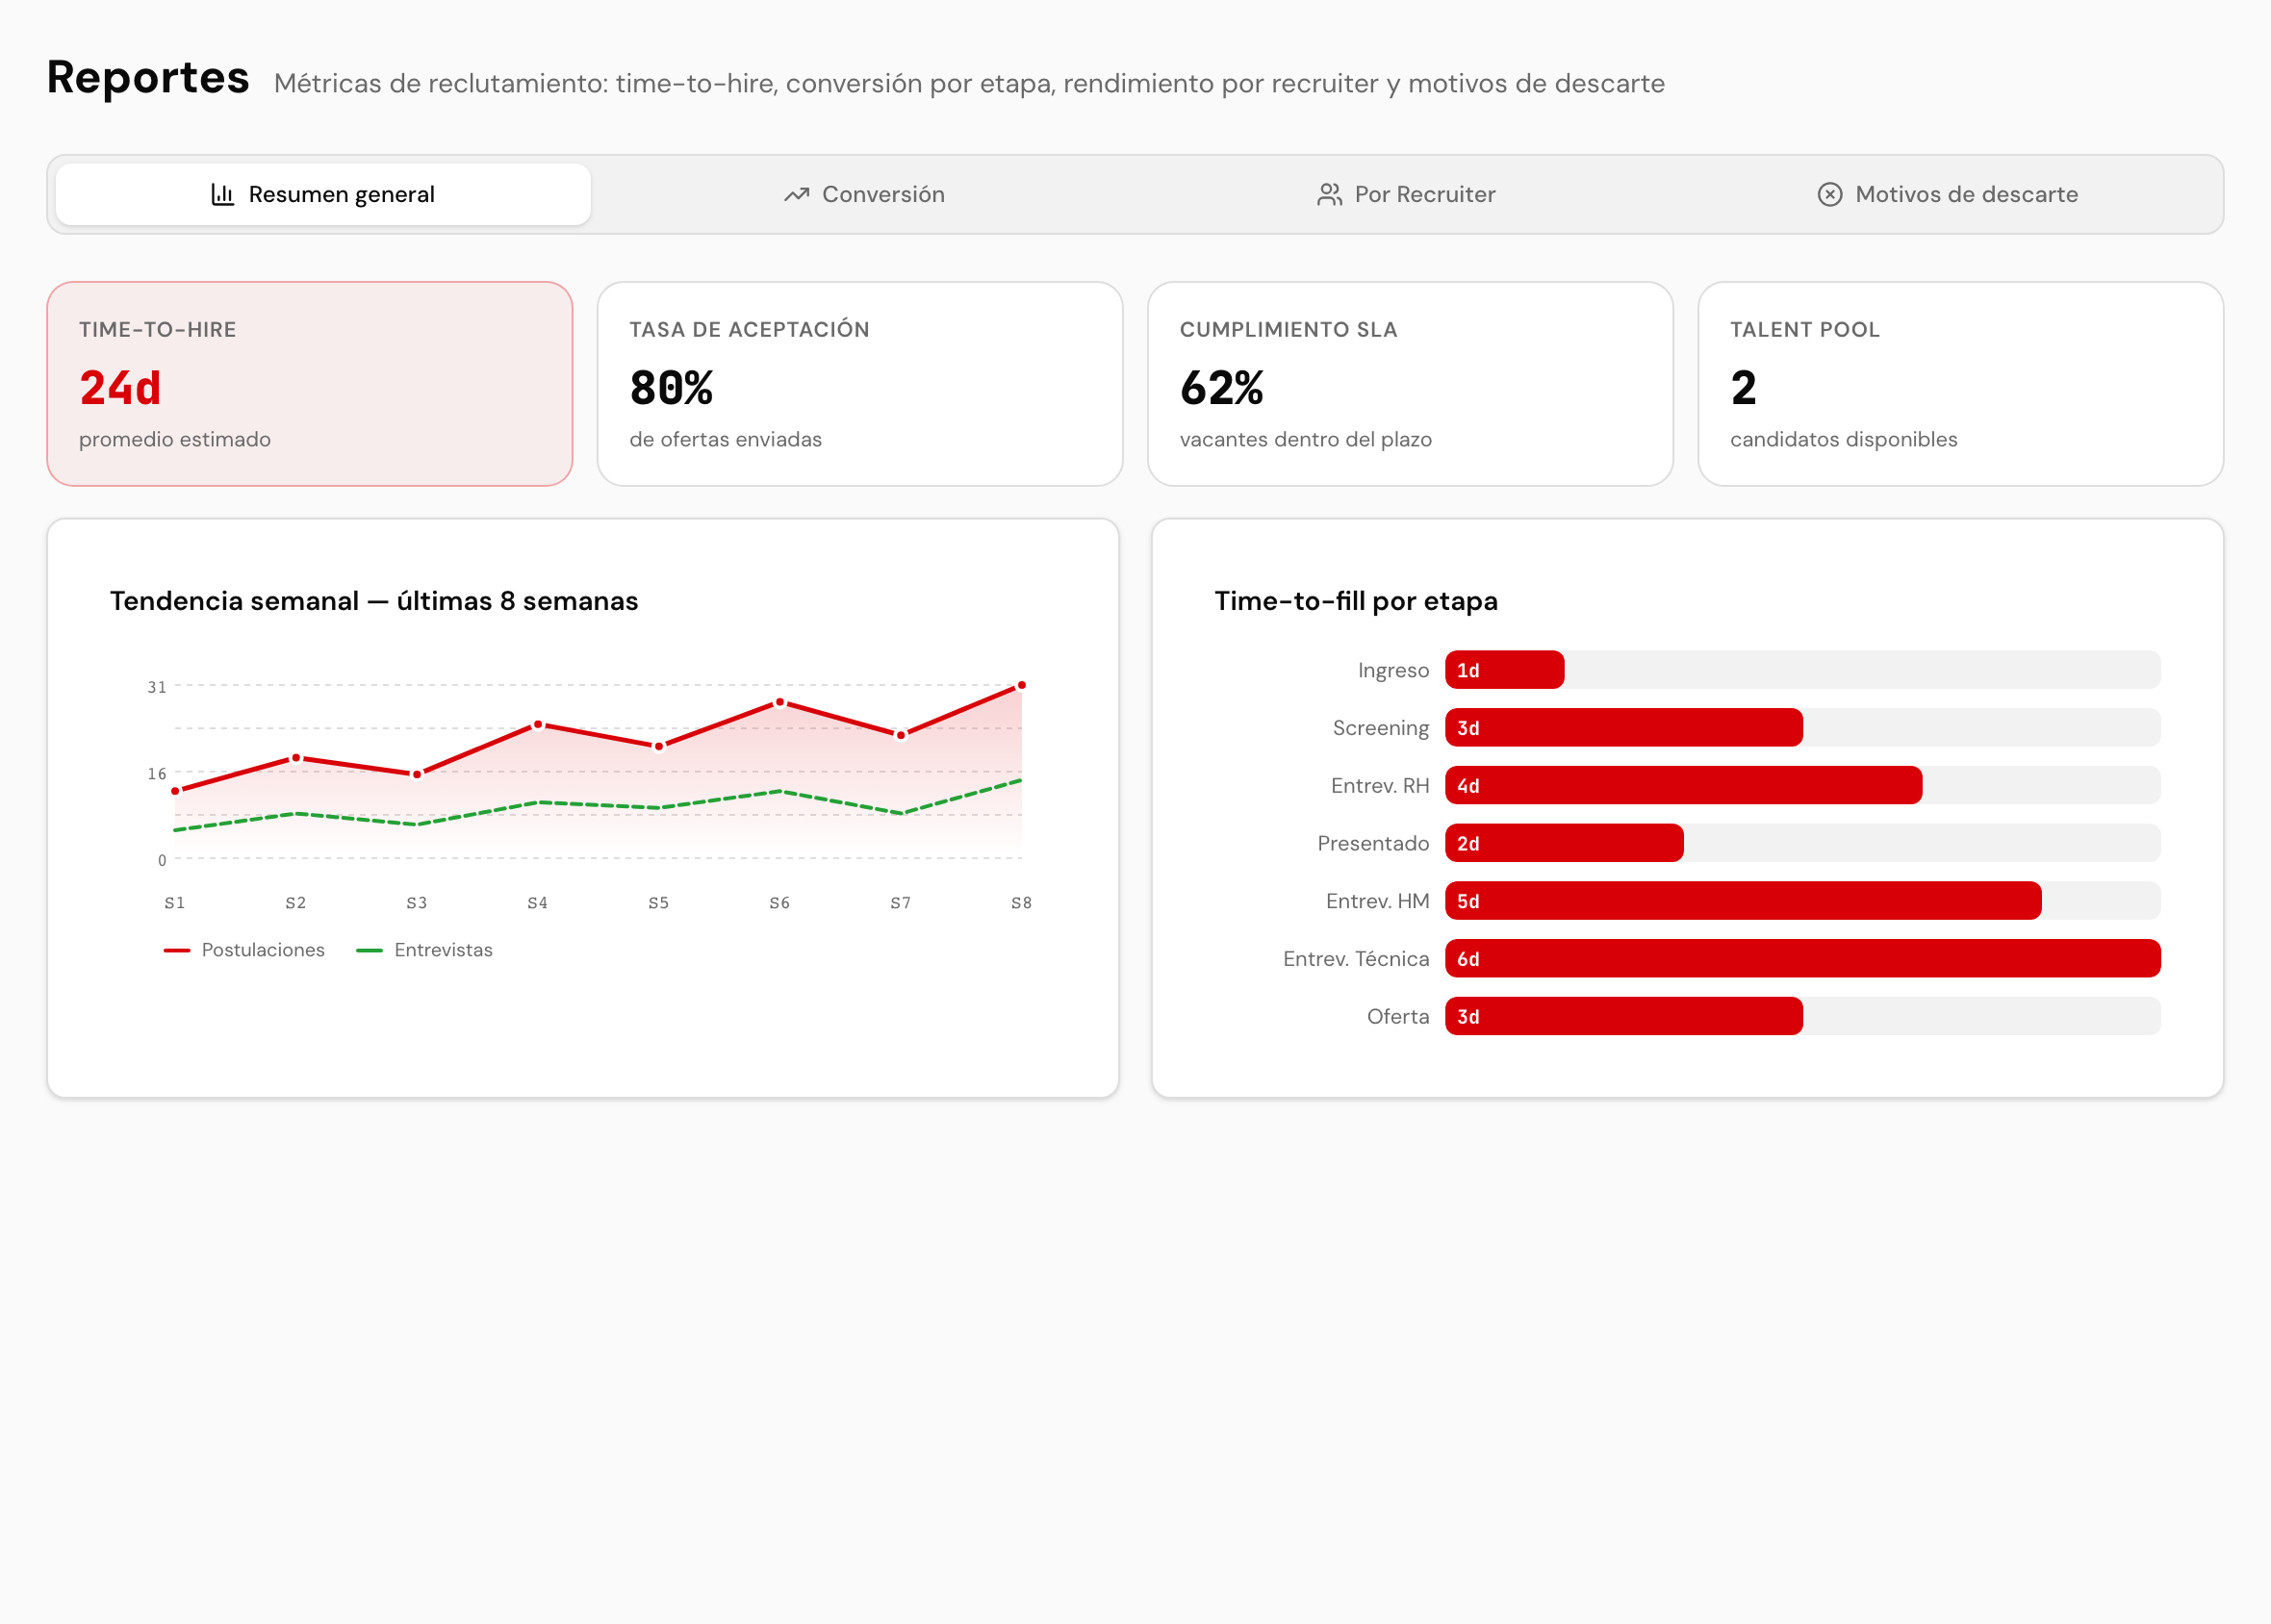The width and height of the screenshot is (2271, 1624).
Task: Click the '31' y-axis label
Action: (157, 687)
